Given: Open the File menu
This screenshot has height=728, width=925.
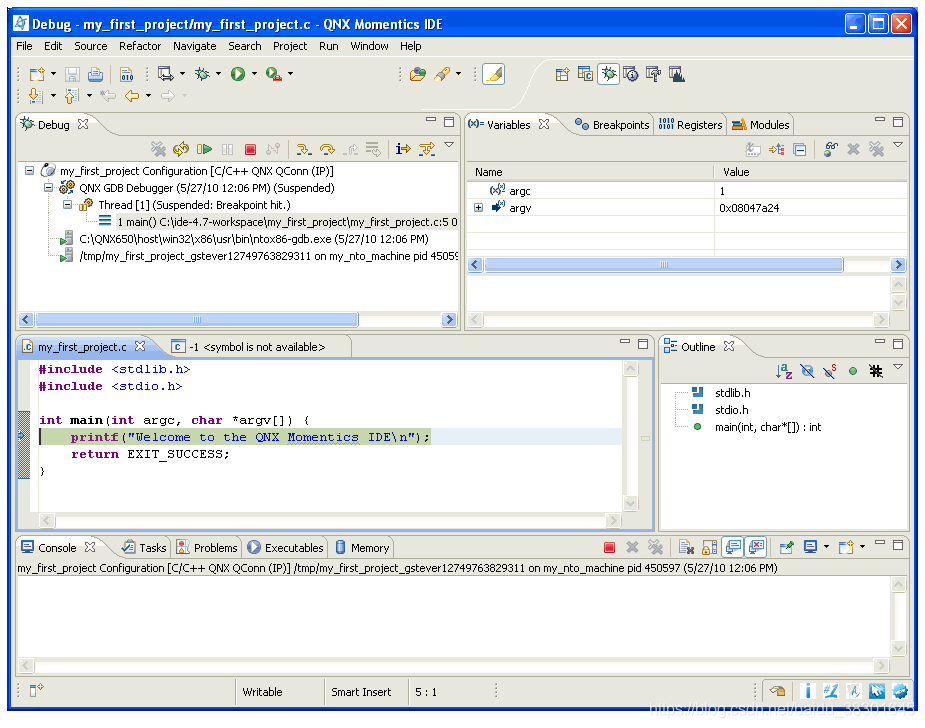Looking at the screenshot, I should pyautogui.click(x=24, y=46).
